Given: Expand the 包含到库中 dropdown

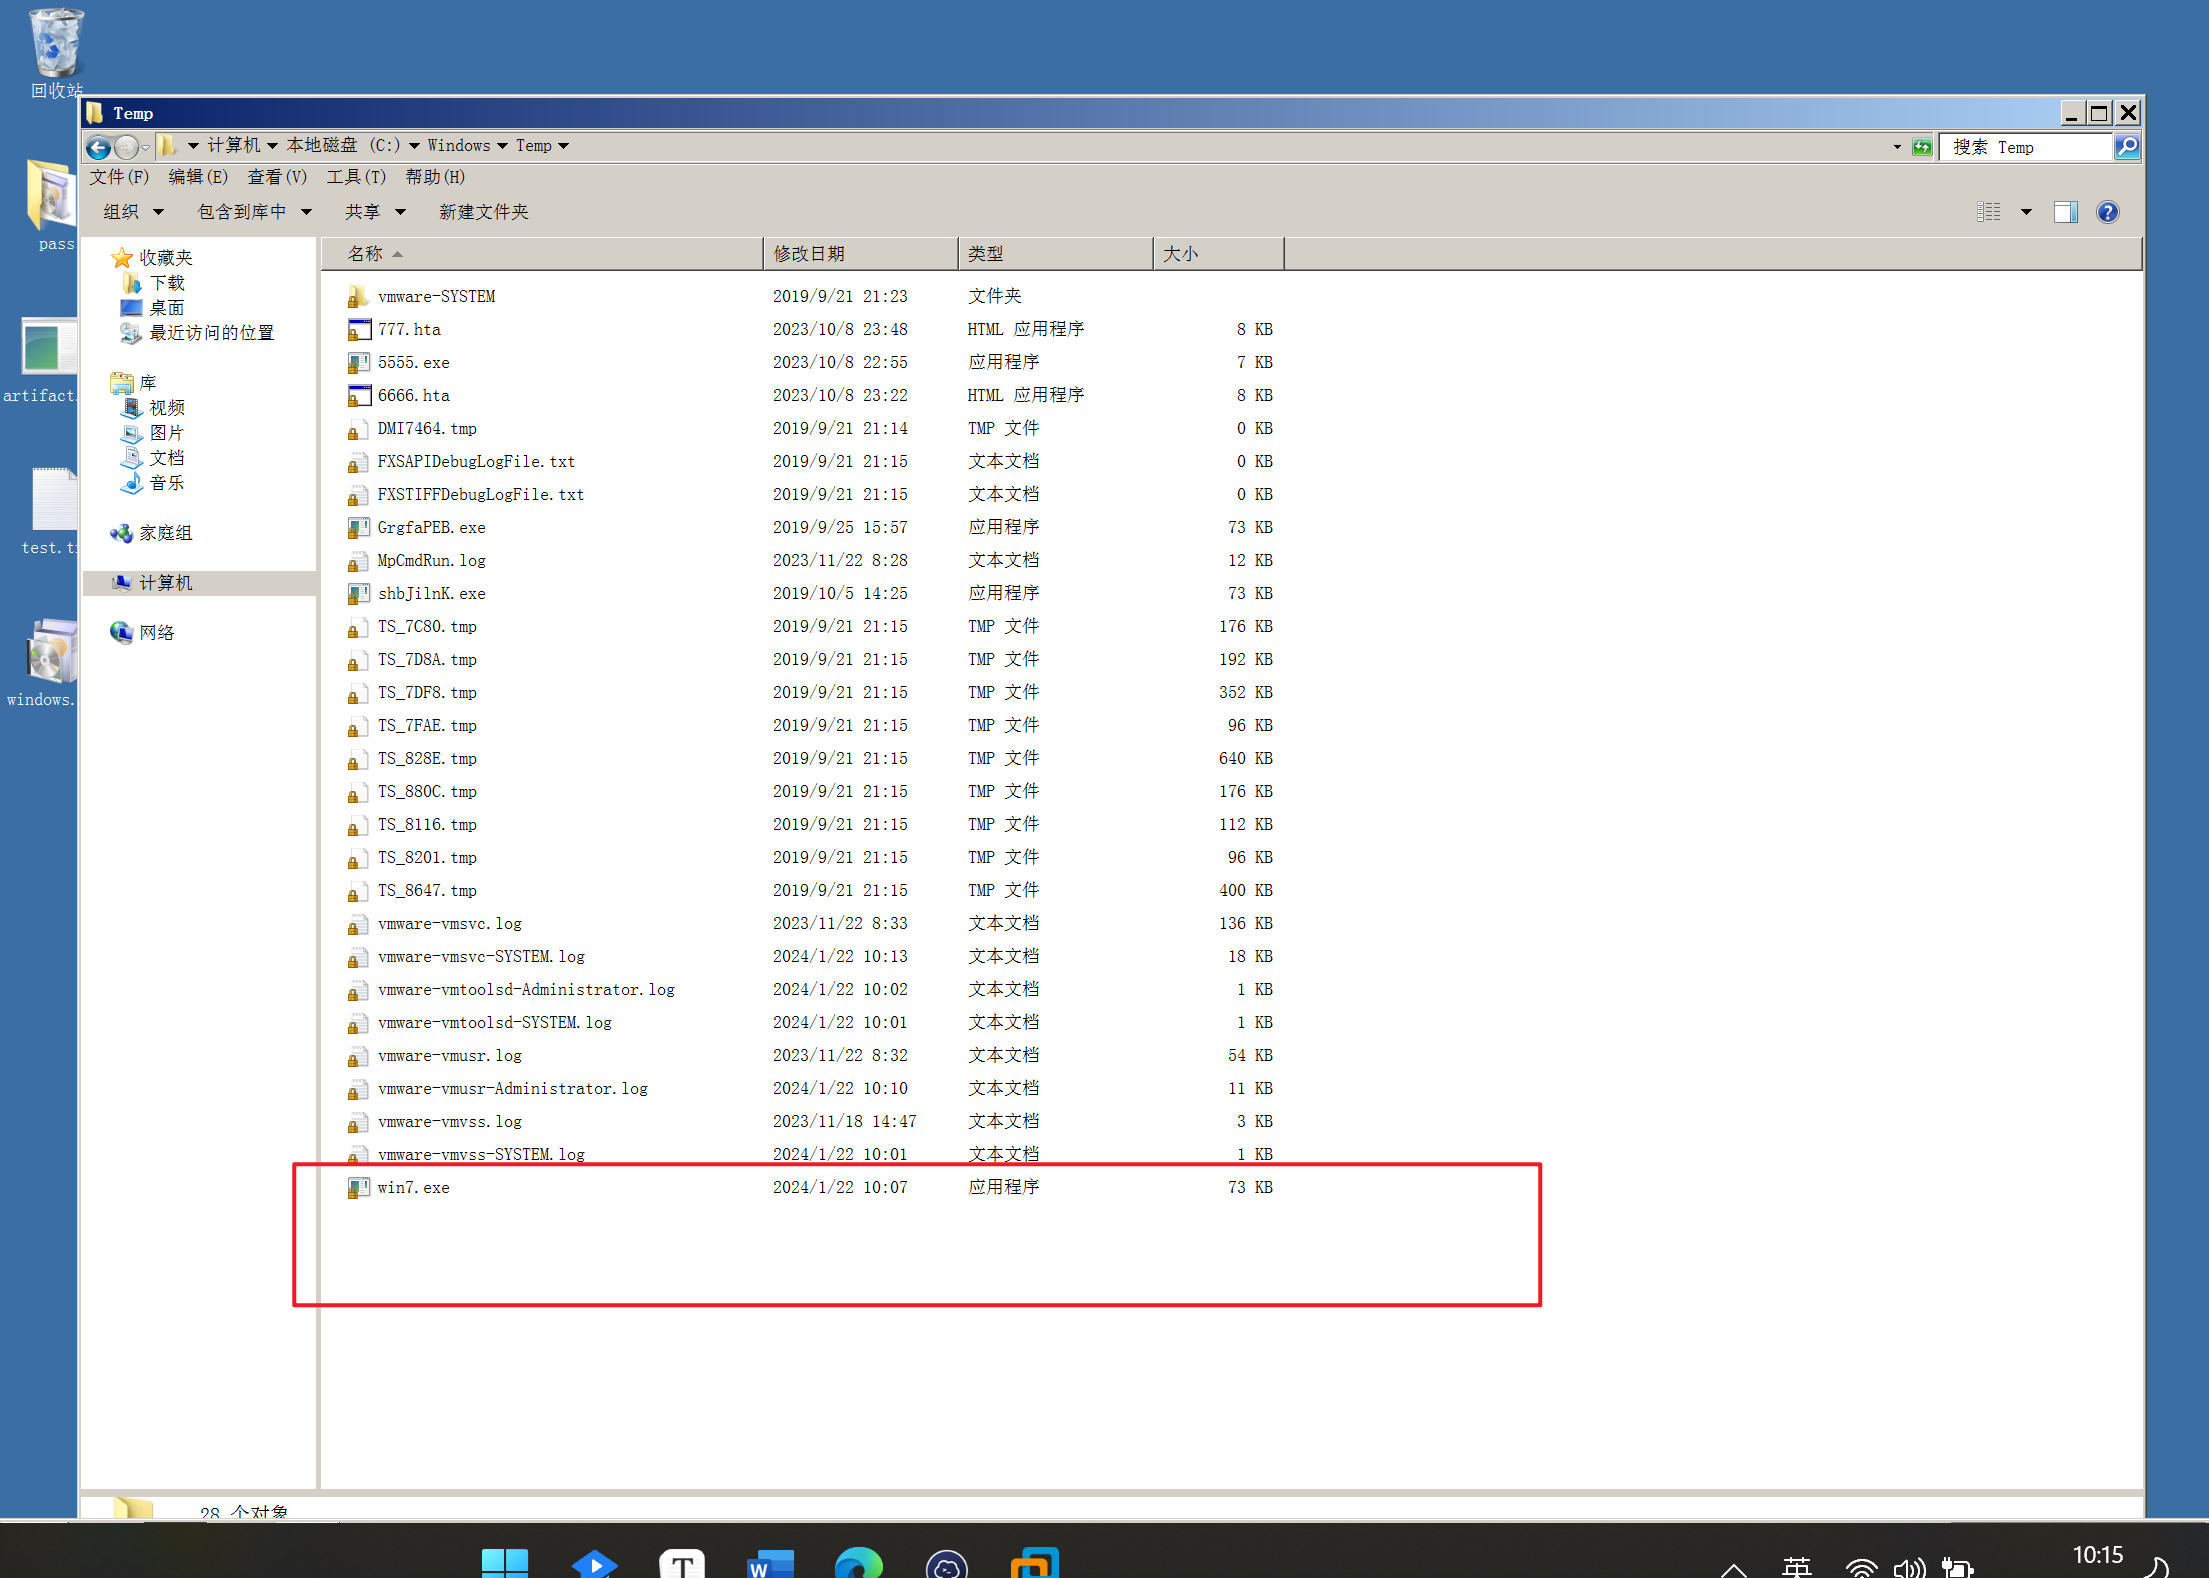Looking at the screenshot, I should pyautogui.click(x=254, y=212).
